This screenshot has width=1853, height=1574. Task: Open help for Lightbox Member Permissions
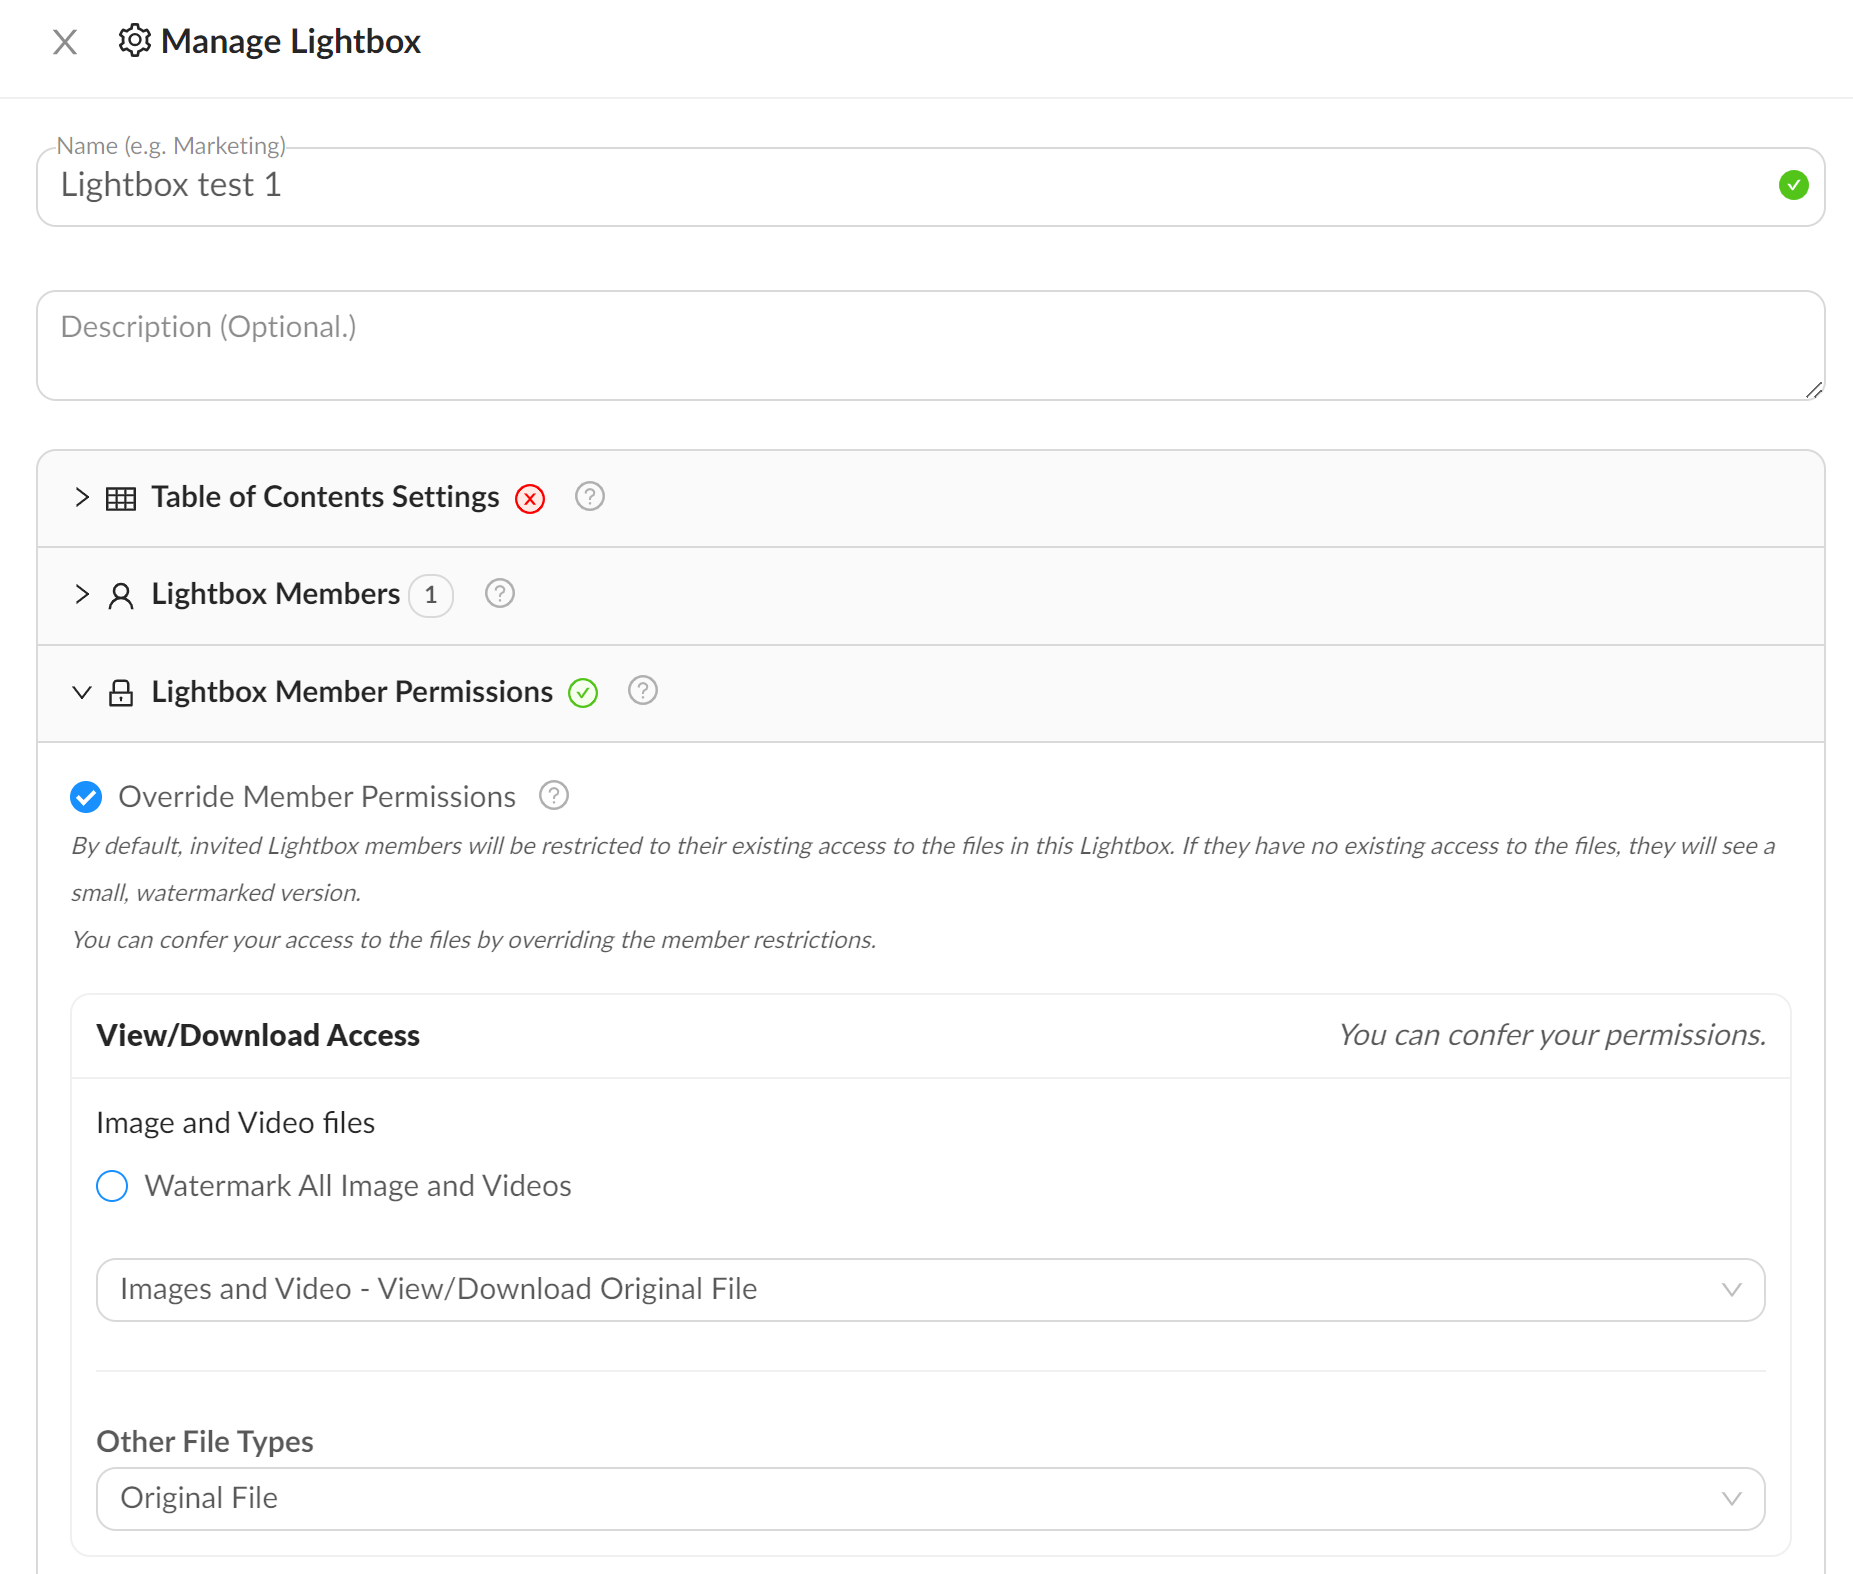pos(643,691)
